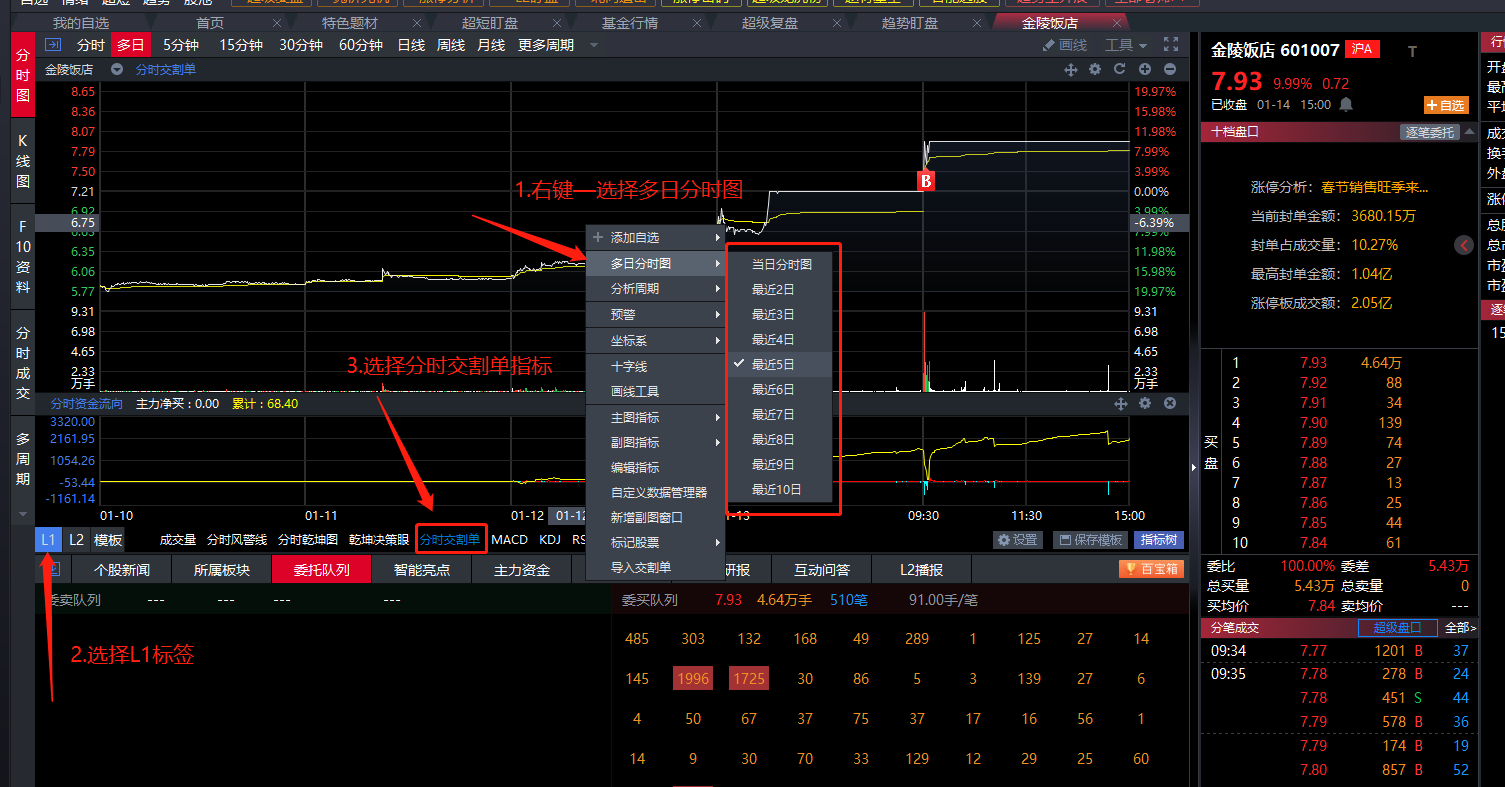
Task: Click the move icon in the 分时资金流向 sub-chart header
Action: 1121,403
